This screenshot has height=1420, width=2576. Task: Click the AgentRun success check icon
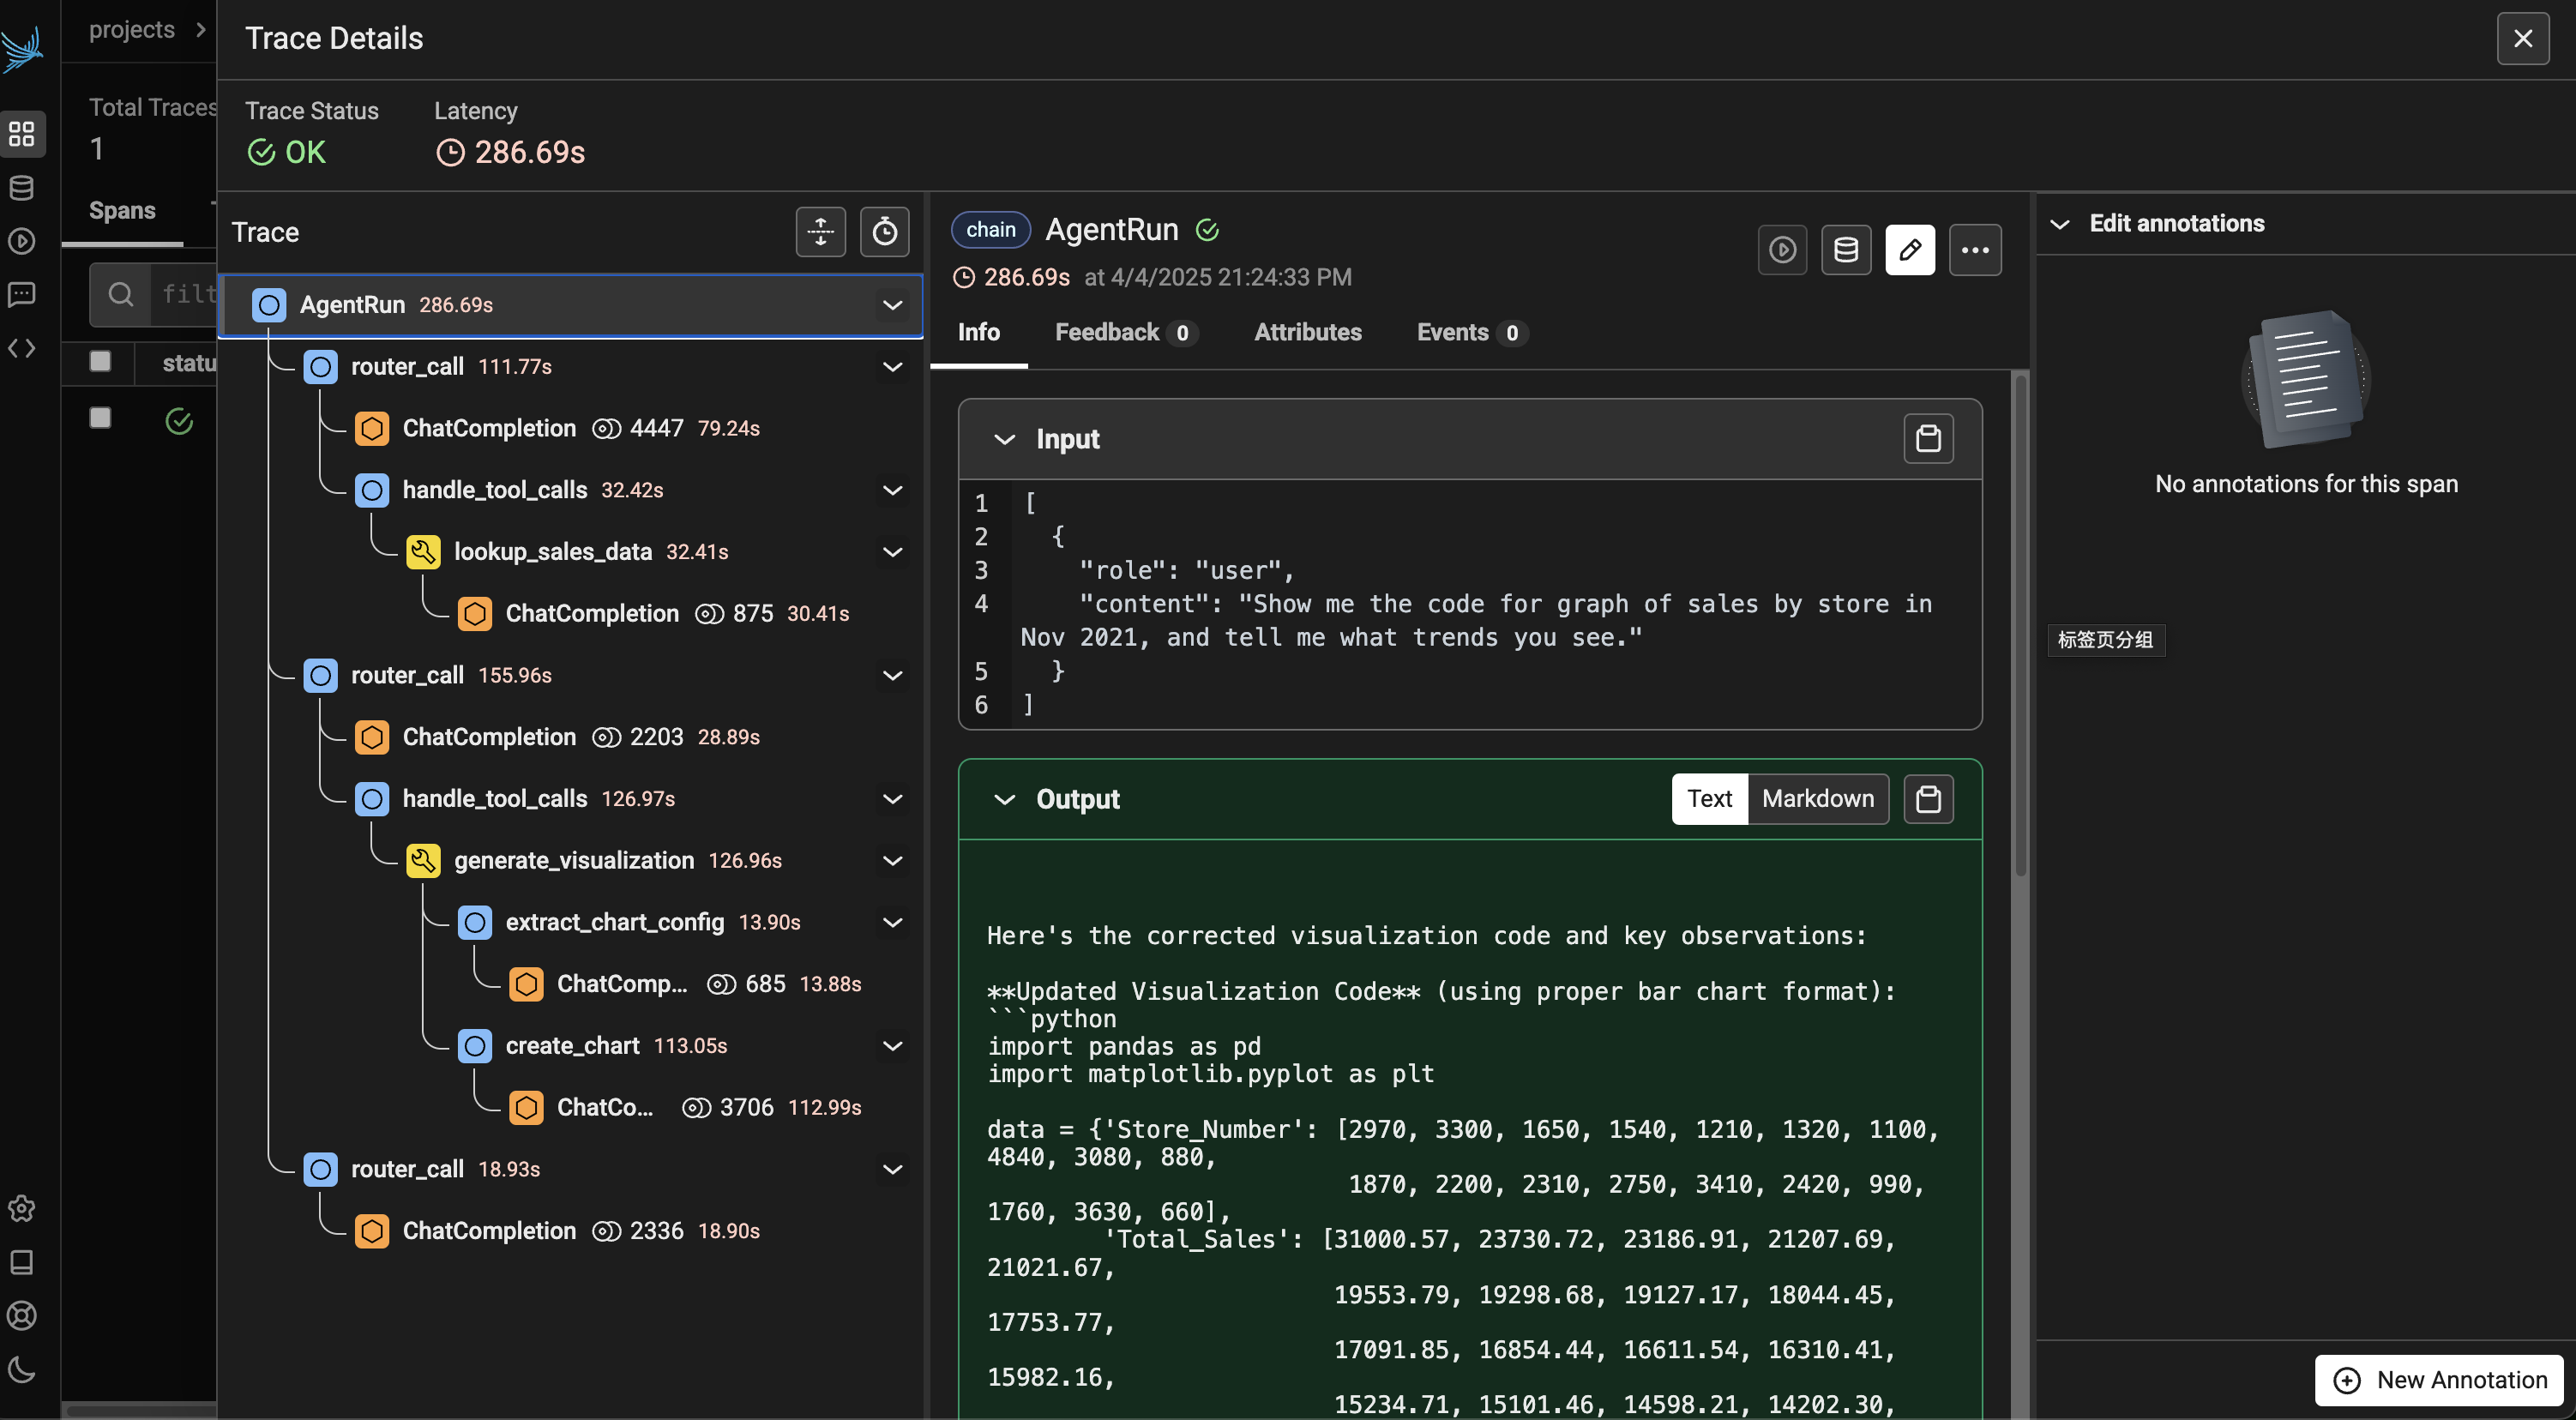(1208, 230)
